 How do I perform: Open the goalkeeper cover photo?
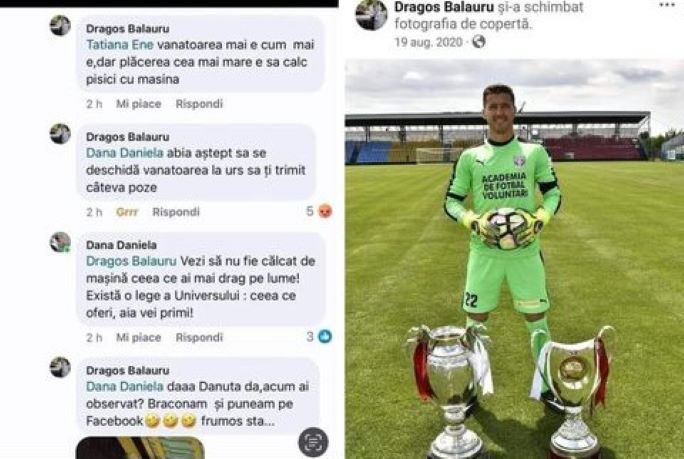click(514, 259)
